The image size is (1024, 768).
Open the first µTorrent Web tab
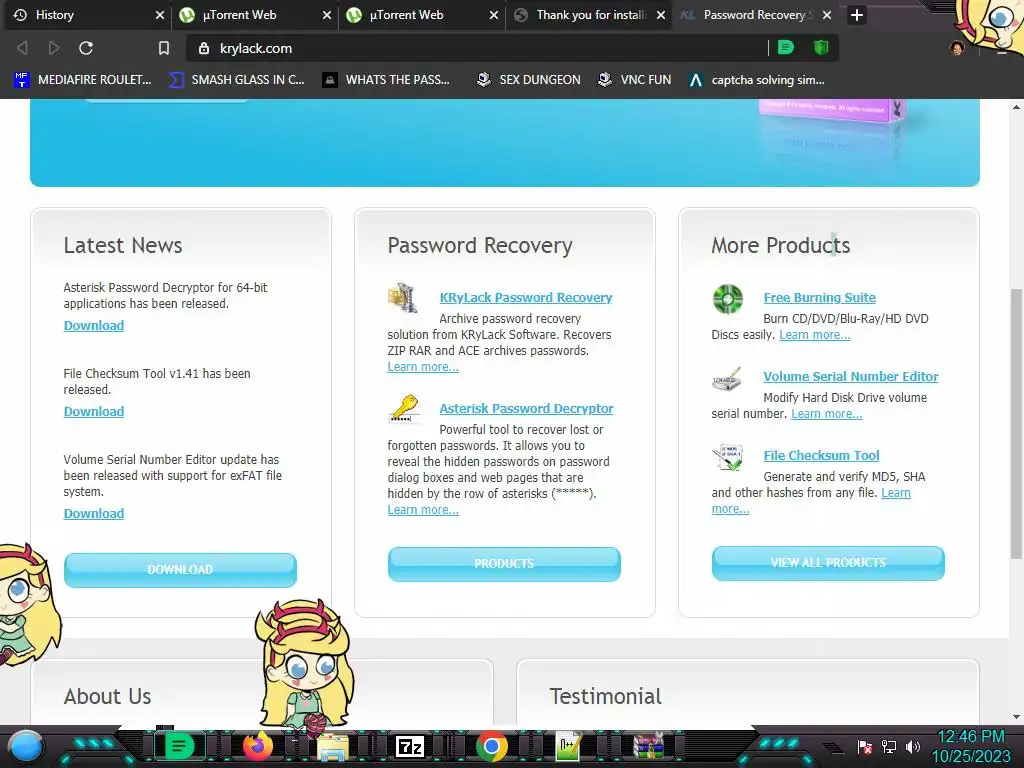[x=255, y=15]
